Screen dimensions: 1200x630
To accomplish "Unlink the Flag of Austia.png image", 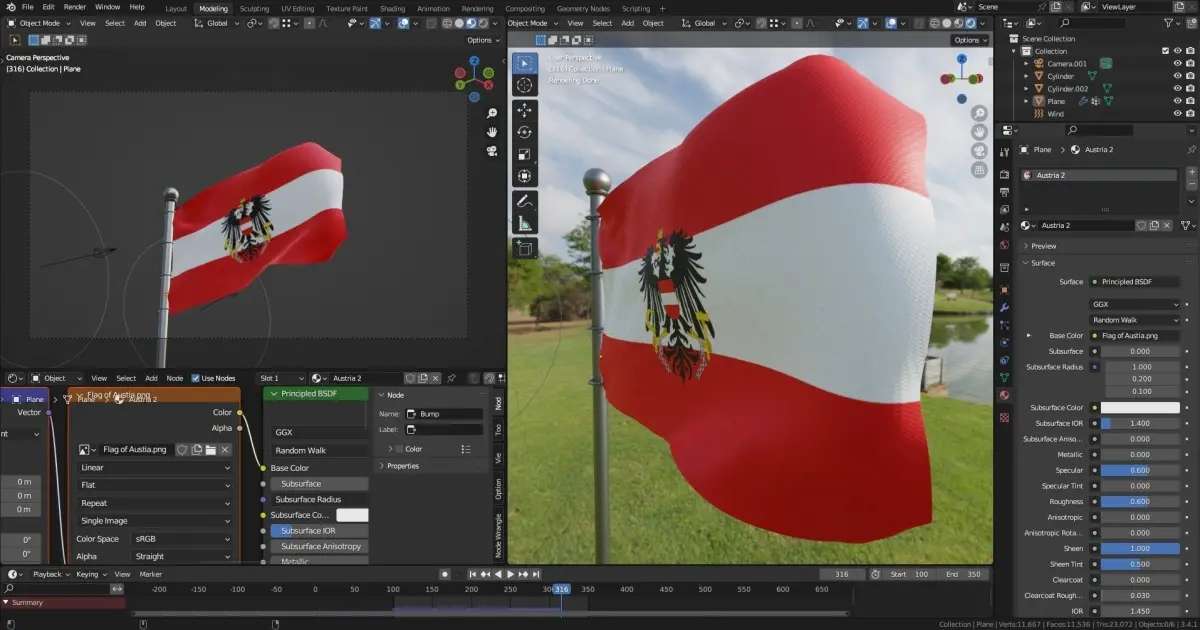I will pos(225,450).
